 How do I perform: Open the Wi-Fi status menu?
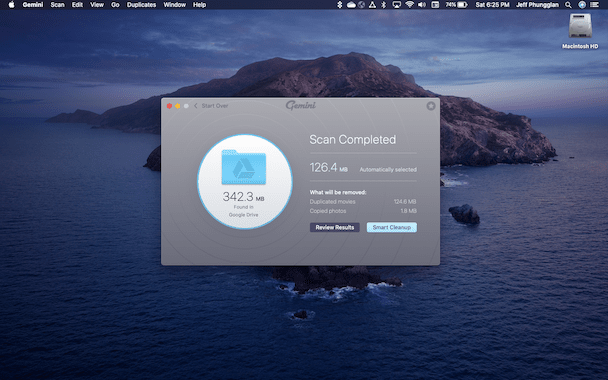[409, 5]
